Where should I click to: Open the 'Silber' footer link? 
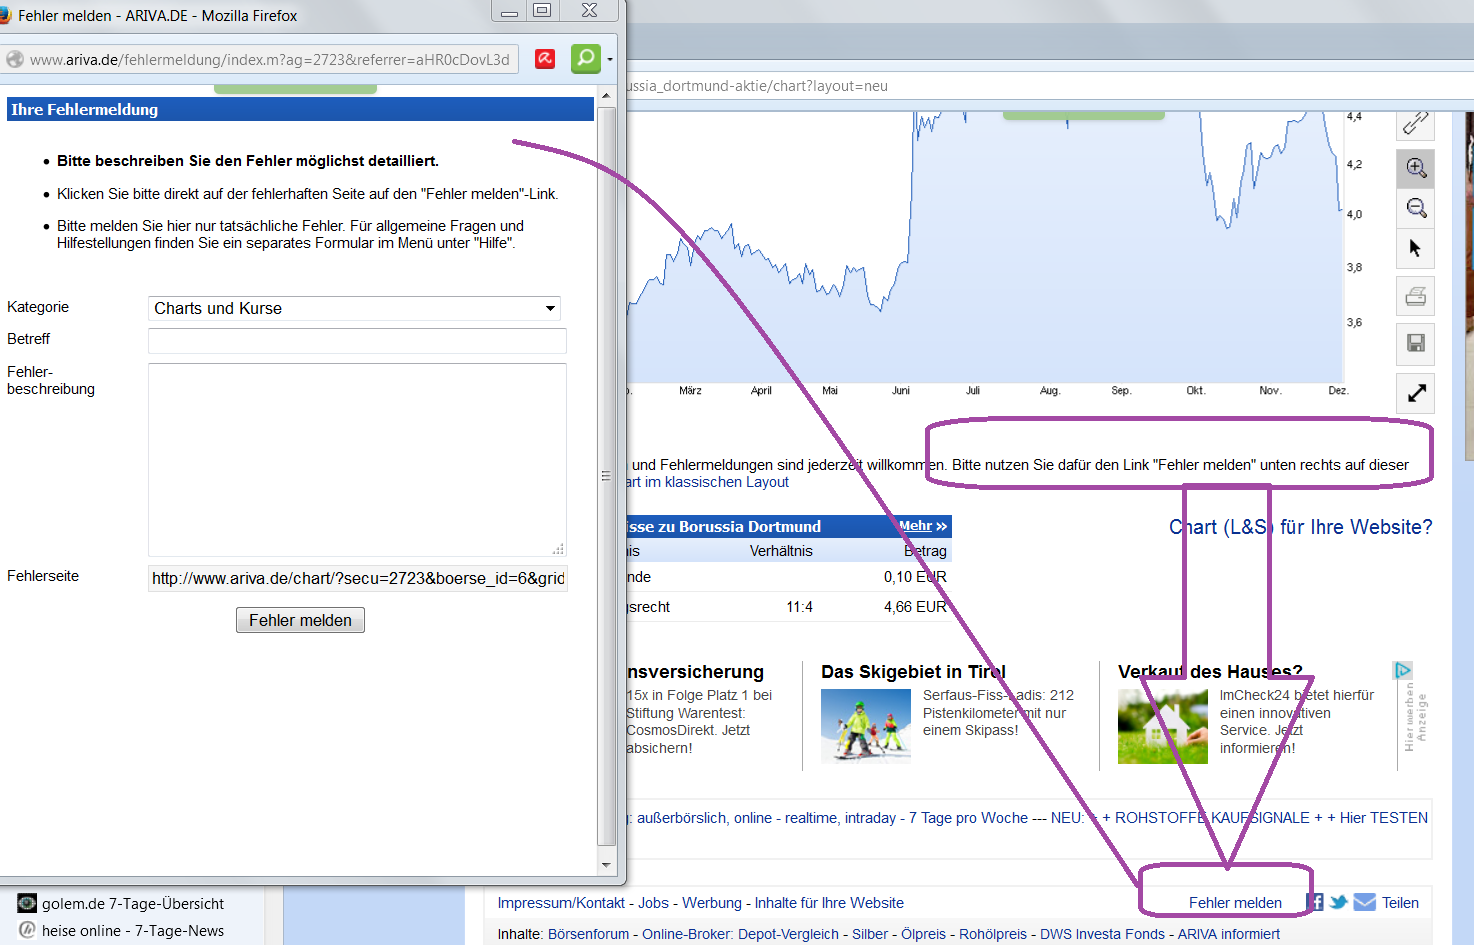point(870,934)
